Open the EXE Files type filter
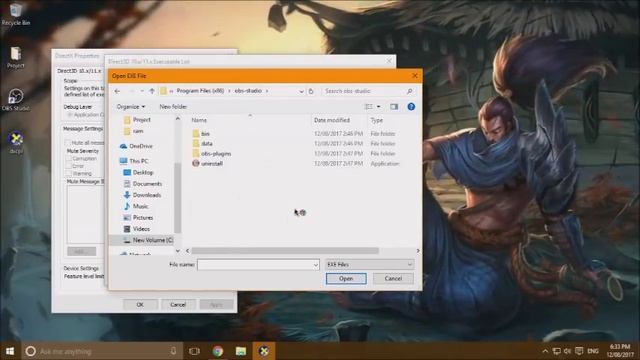Screen dimensions: 640x360 coord(369,264)
